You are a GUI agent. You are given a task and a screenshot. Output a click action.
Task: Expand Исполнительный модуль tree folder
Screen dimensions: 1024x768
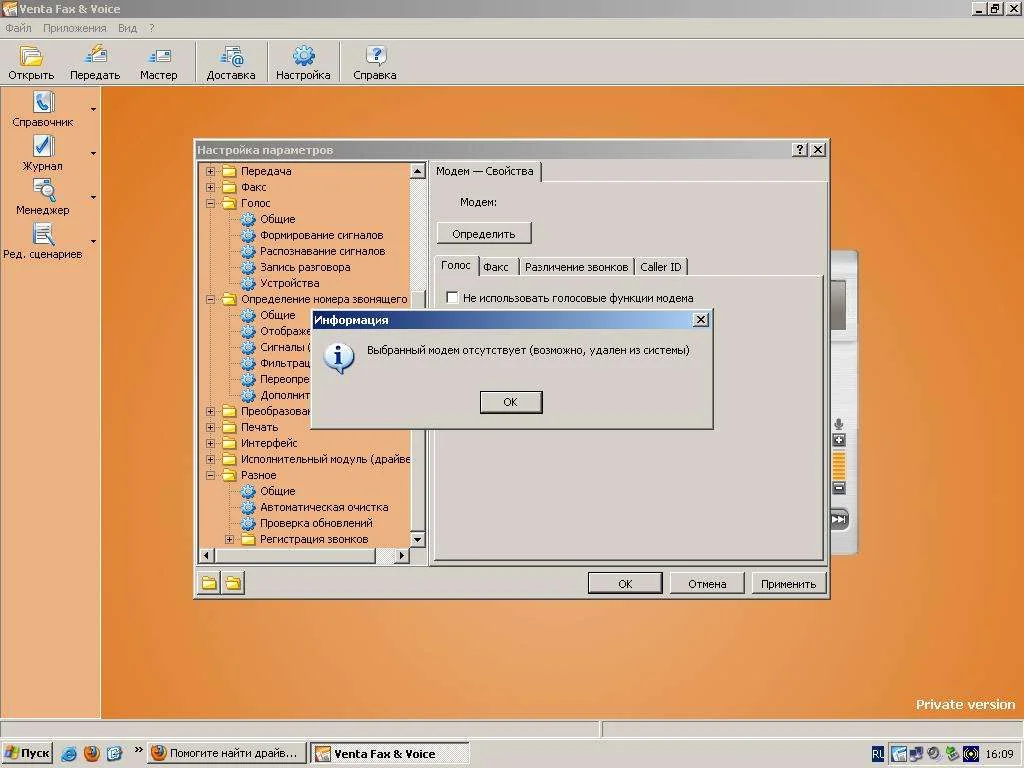[x=210, y=459]
